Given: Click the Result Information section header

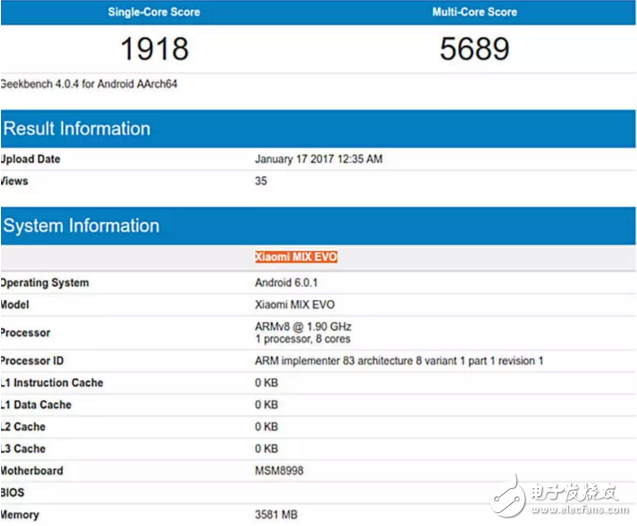Looking at the screenshot, I should pyautogui.click(x=77, y=129).
